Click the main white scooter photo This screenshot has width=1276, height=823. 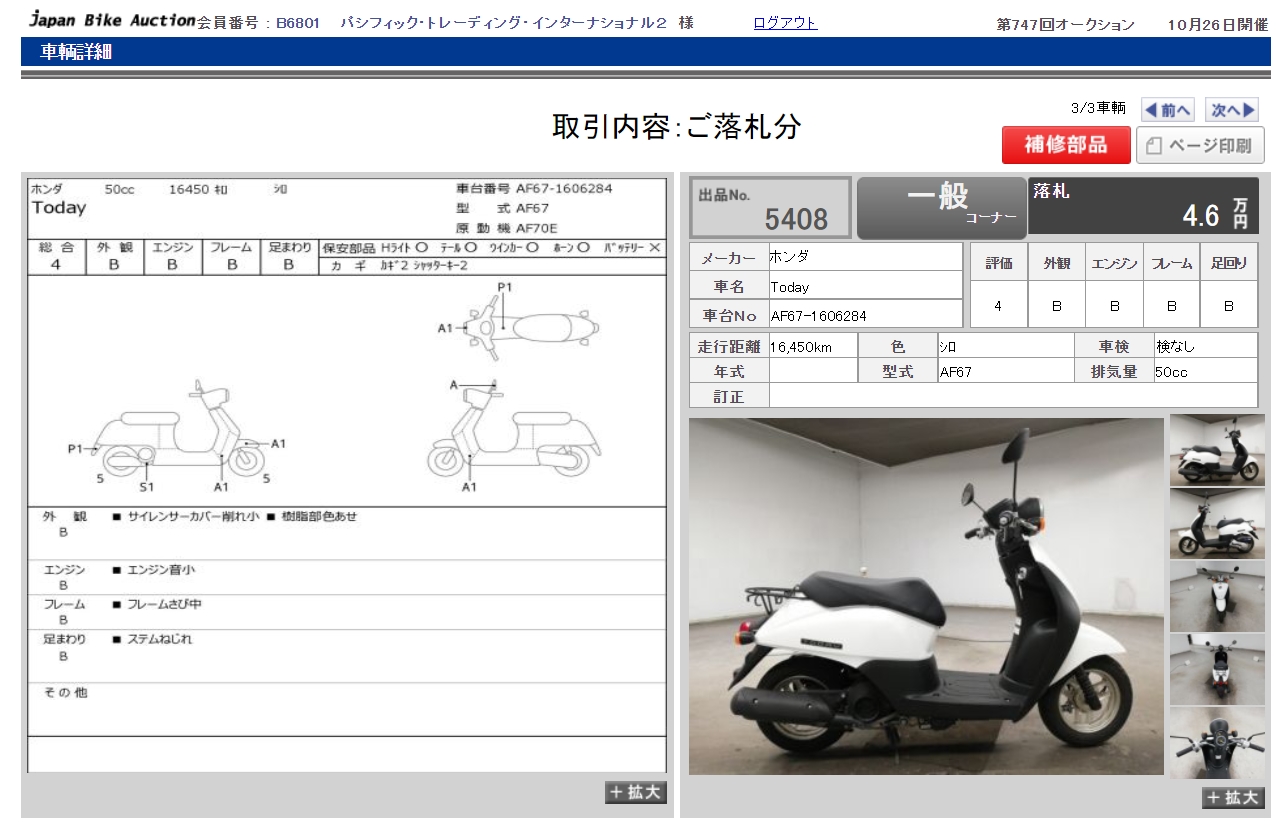point(926,596)
